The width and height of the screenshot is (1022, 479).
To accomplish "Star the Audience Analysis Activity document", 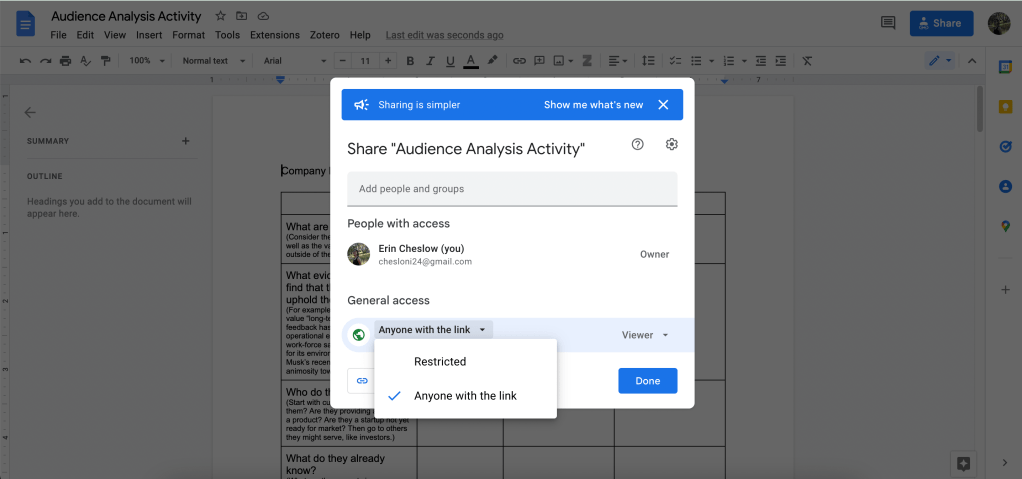I will (220, 17).
